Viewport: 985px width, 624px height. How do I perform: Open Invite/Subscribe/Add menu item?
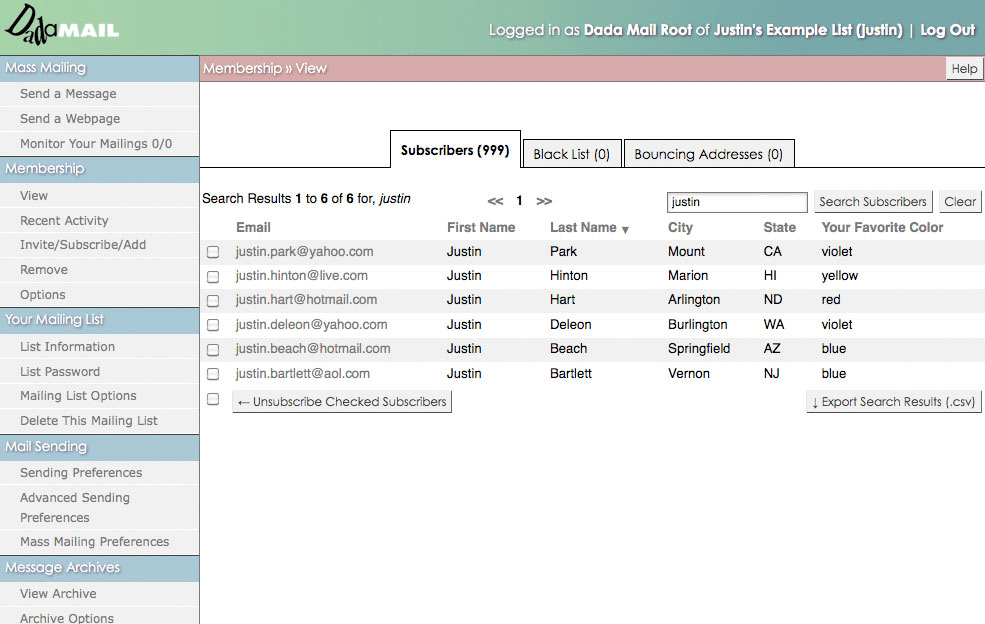click(83, 244)
